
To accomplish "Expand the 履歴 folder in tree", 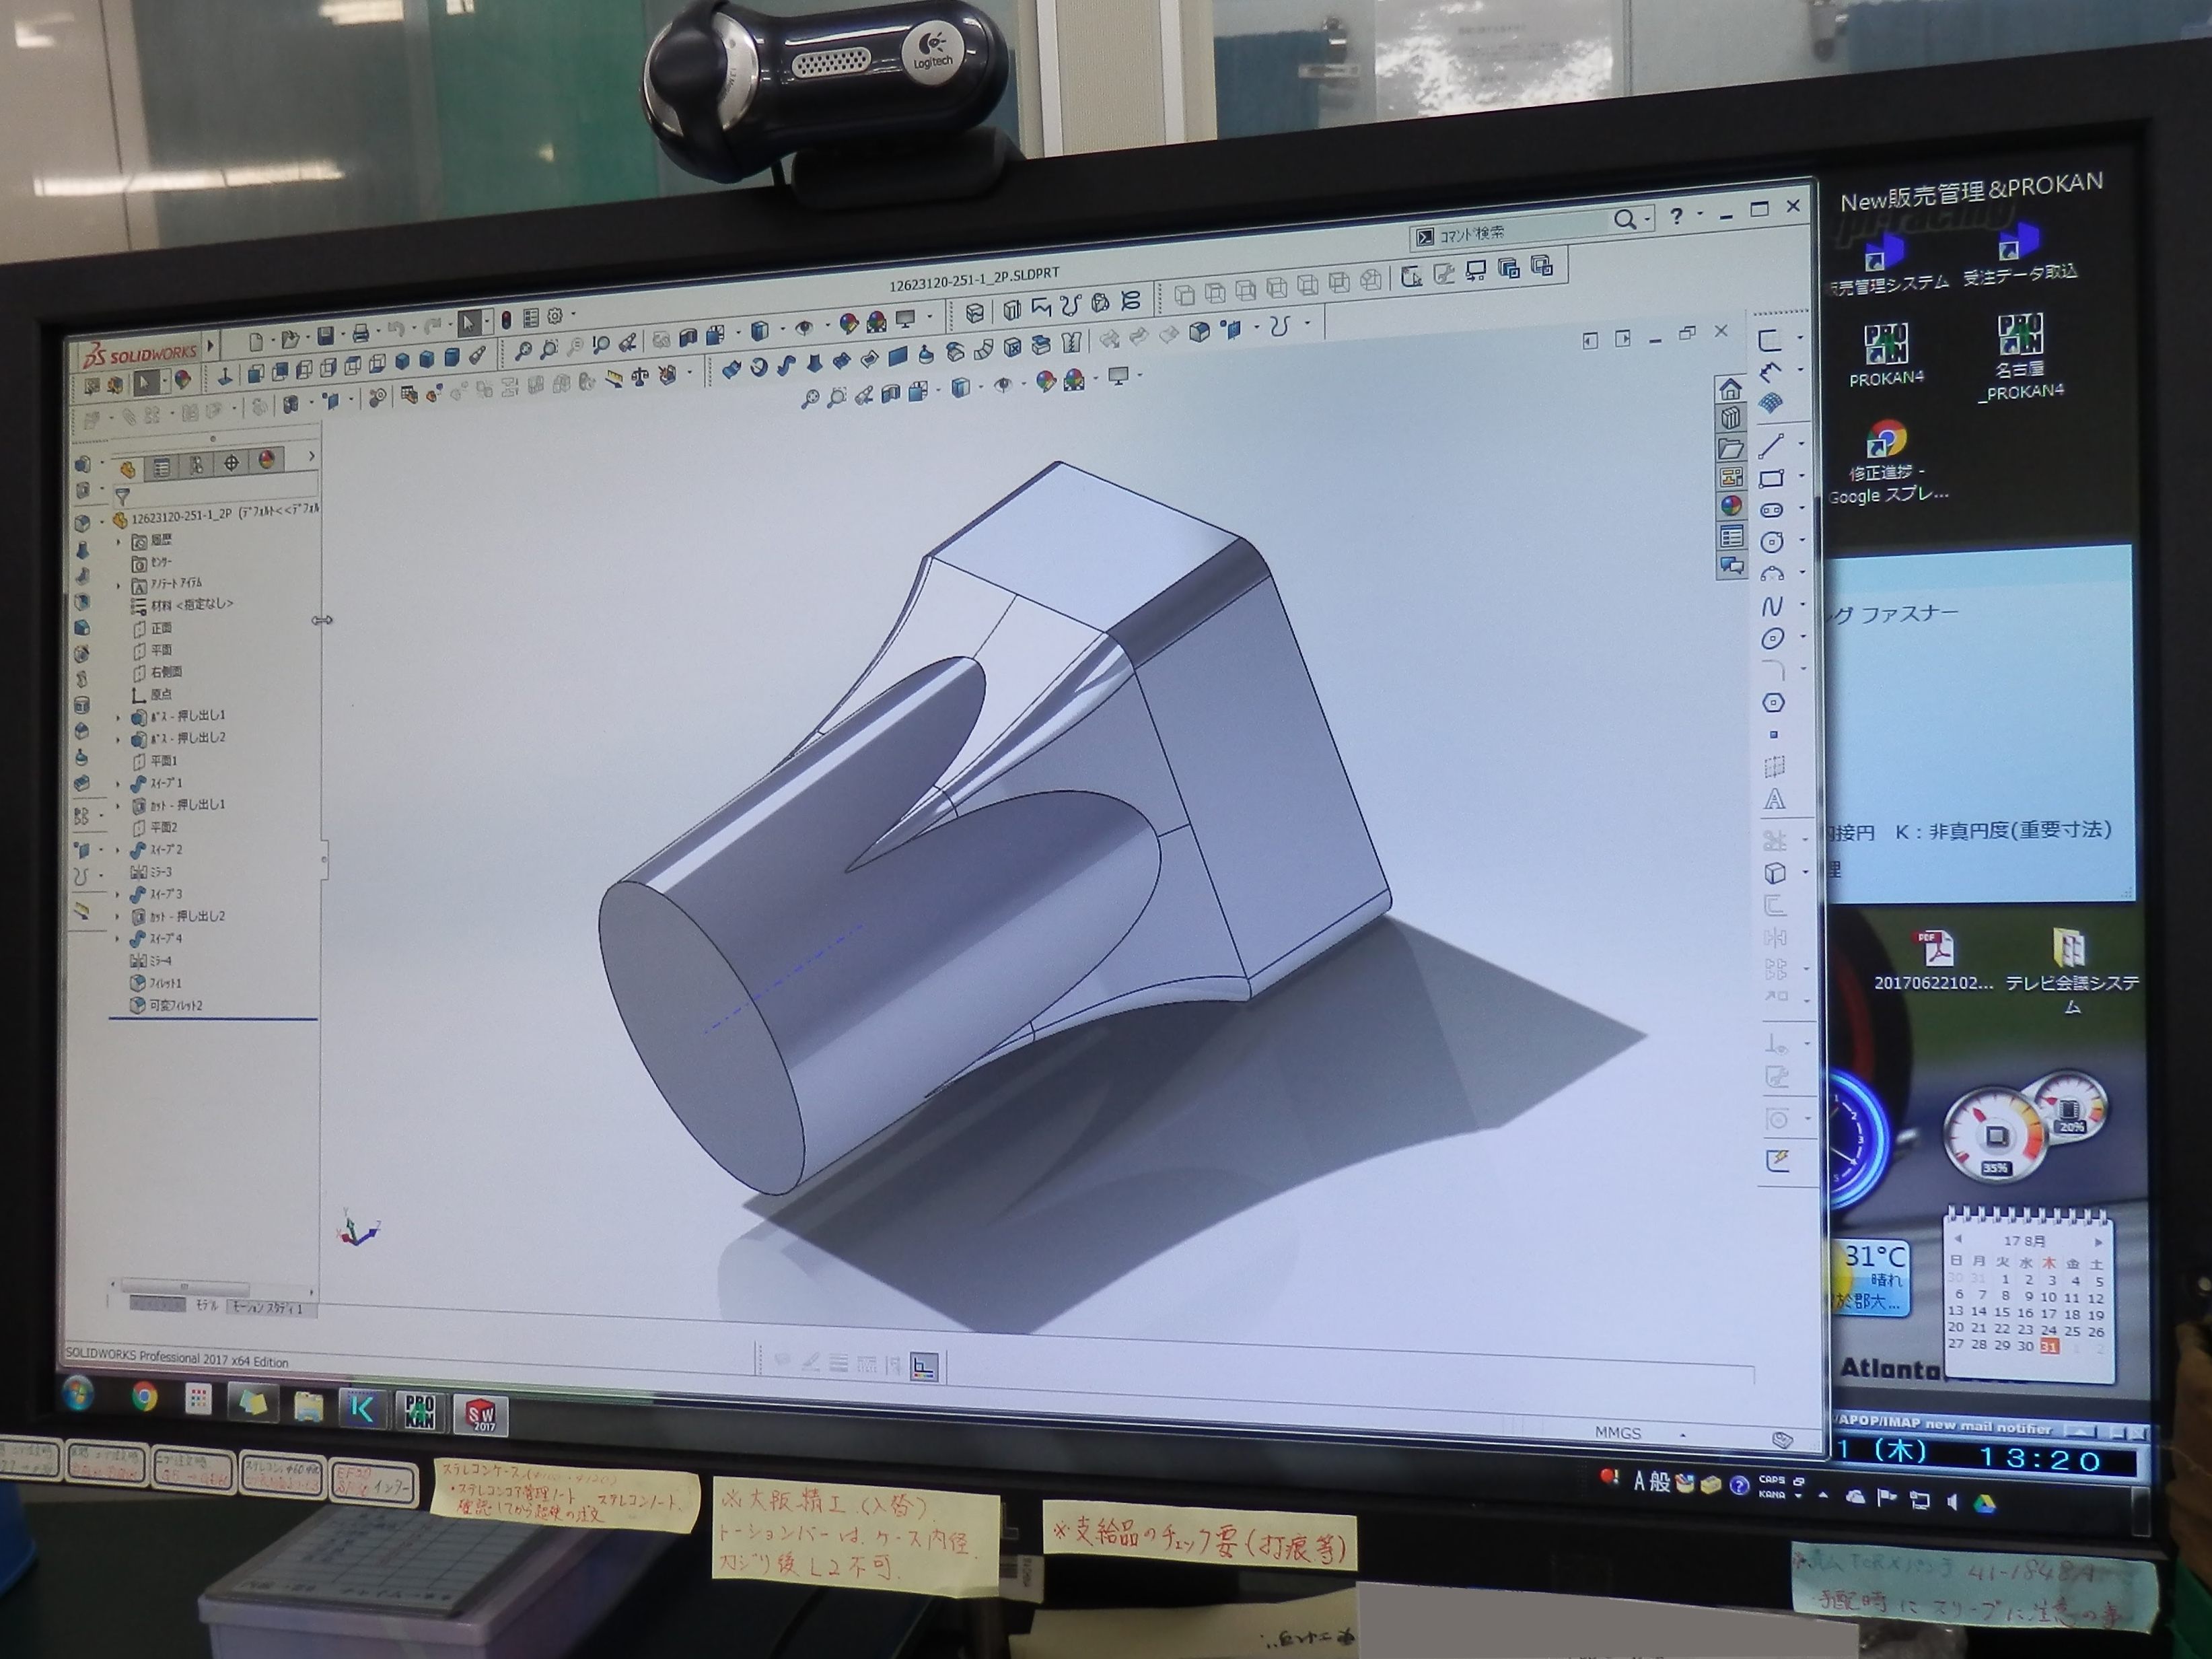I will (x=118, y=542).
